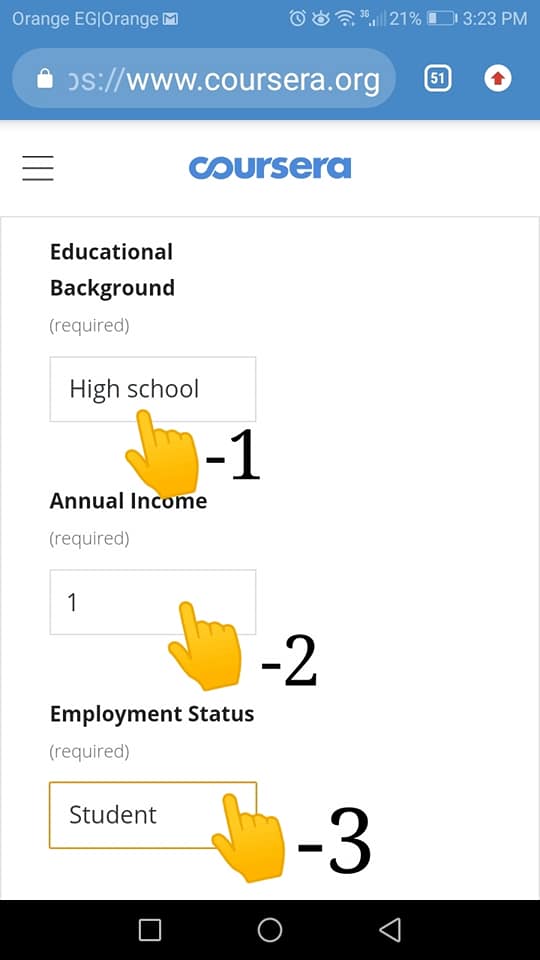Tap the Wi-Fi icon in status bar

tap(346, 19)
